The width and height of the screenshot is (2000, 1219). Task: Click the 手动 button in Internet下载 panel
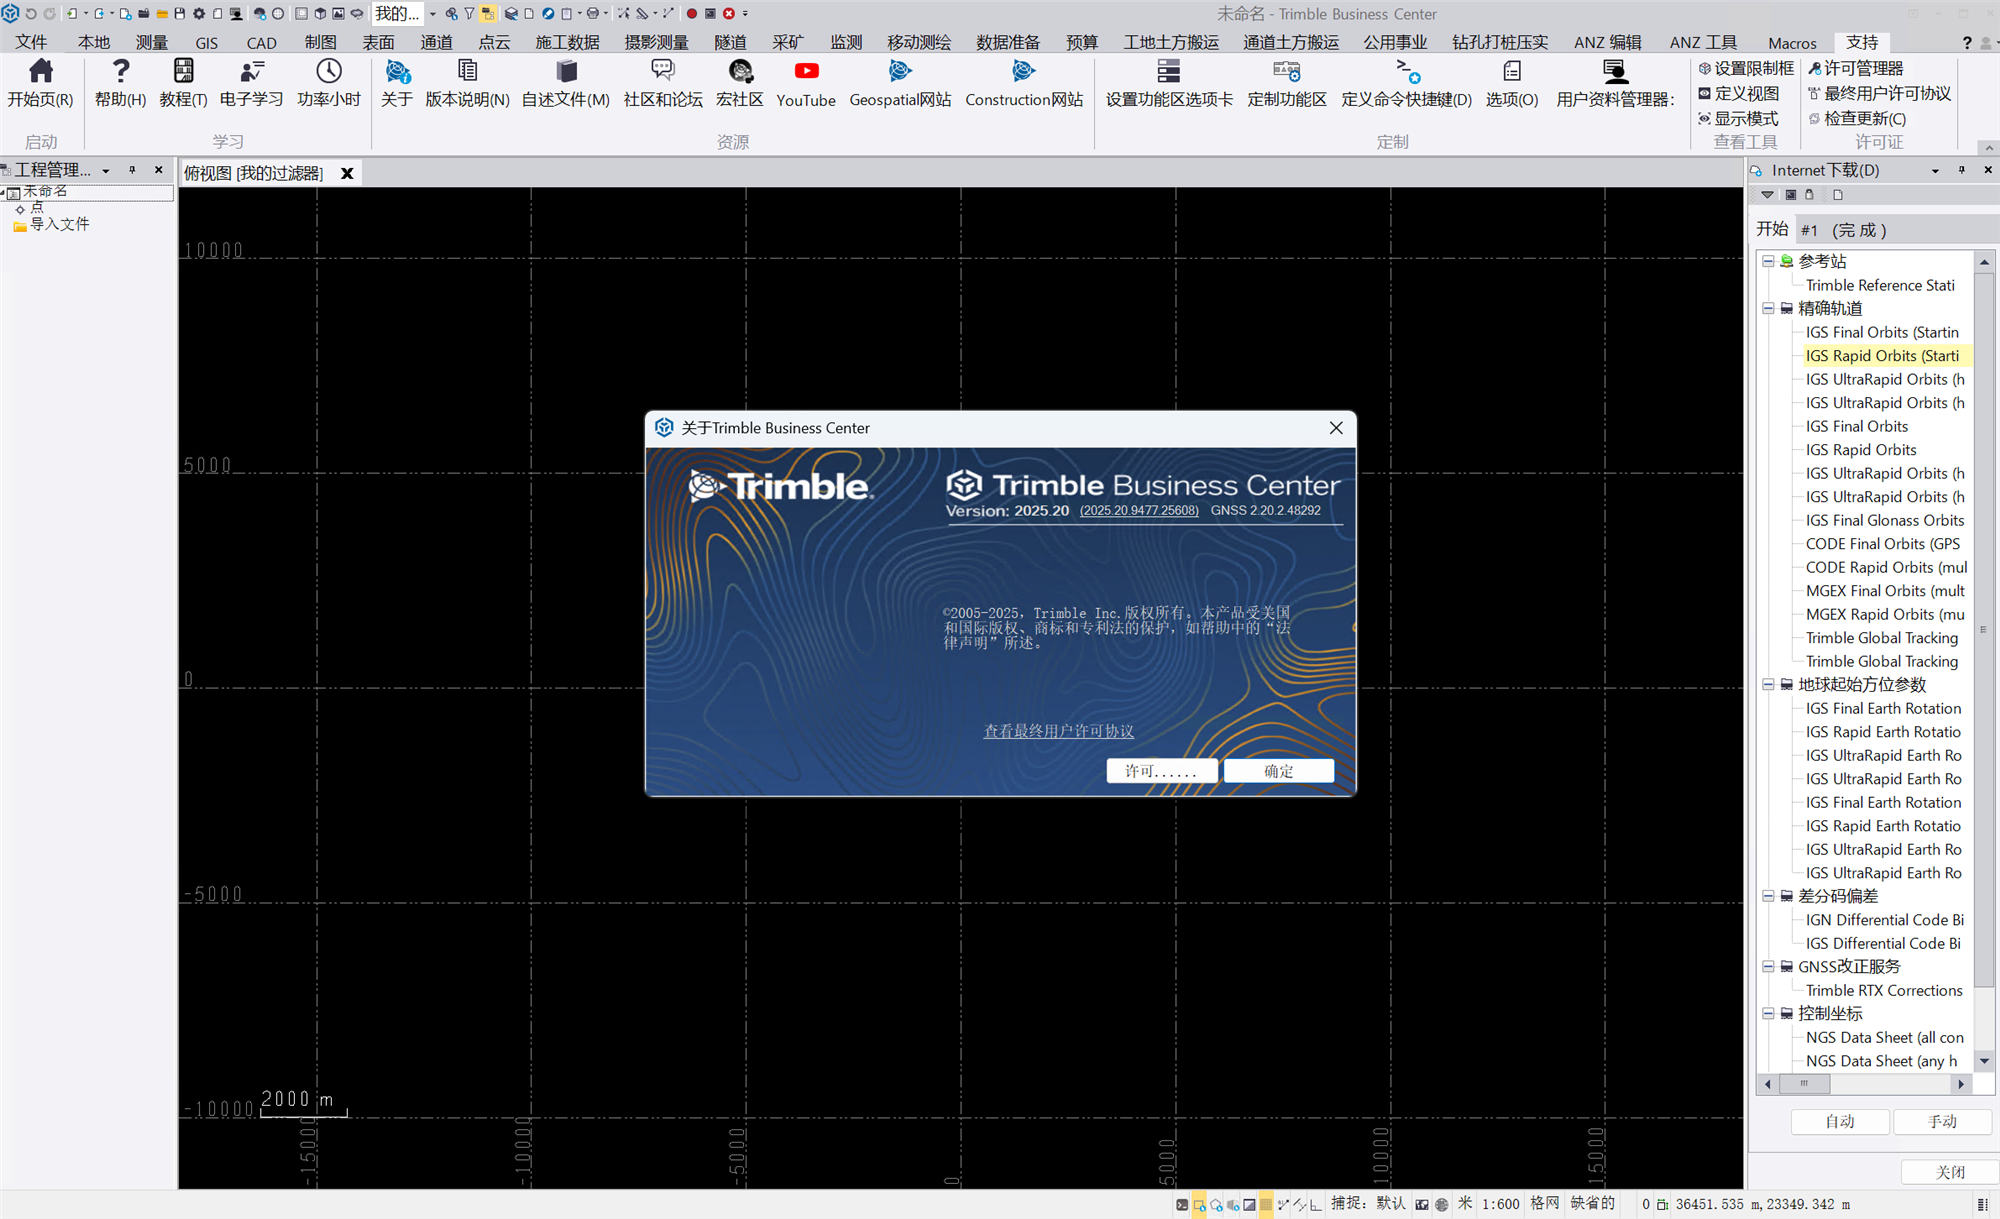[x=1942, y=1121]
